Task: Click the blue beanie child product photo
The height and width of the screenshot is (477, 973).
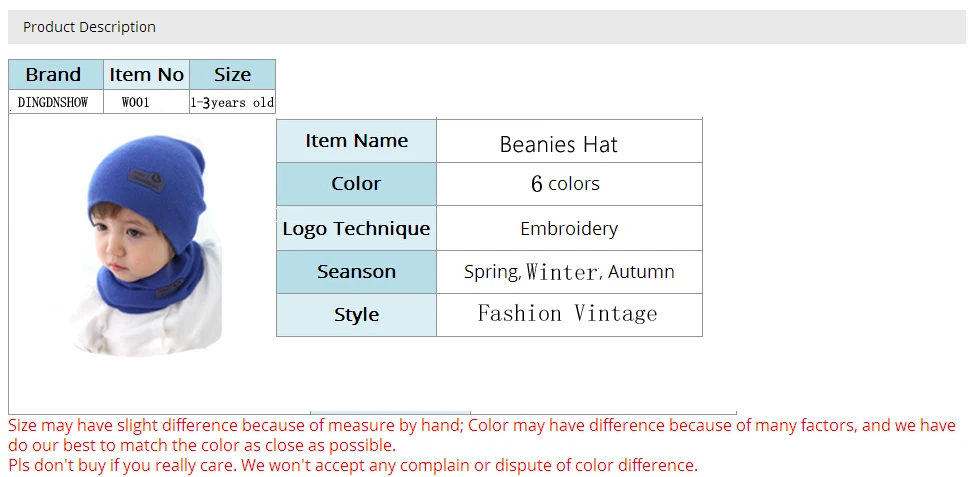Action: (146, 246)
